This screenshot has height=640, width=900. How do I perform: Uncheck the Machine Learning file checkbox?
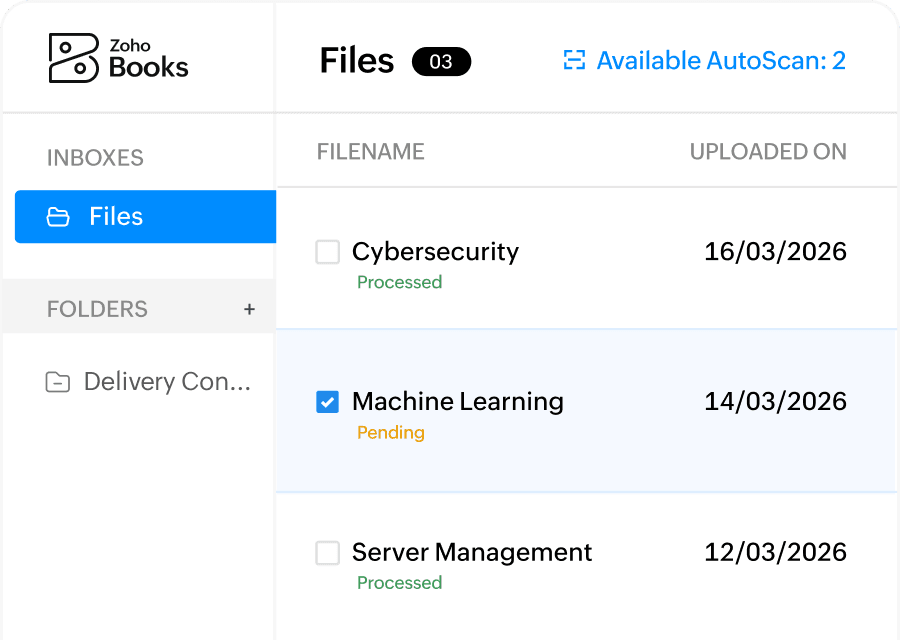coord(328,402)
